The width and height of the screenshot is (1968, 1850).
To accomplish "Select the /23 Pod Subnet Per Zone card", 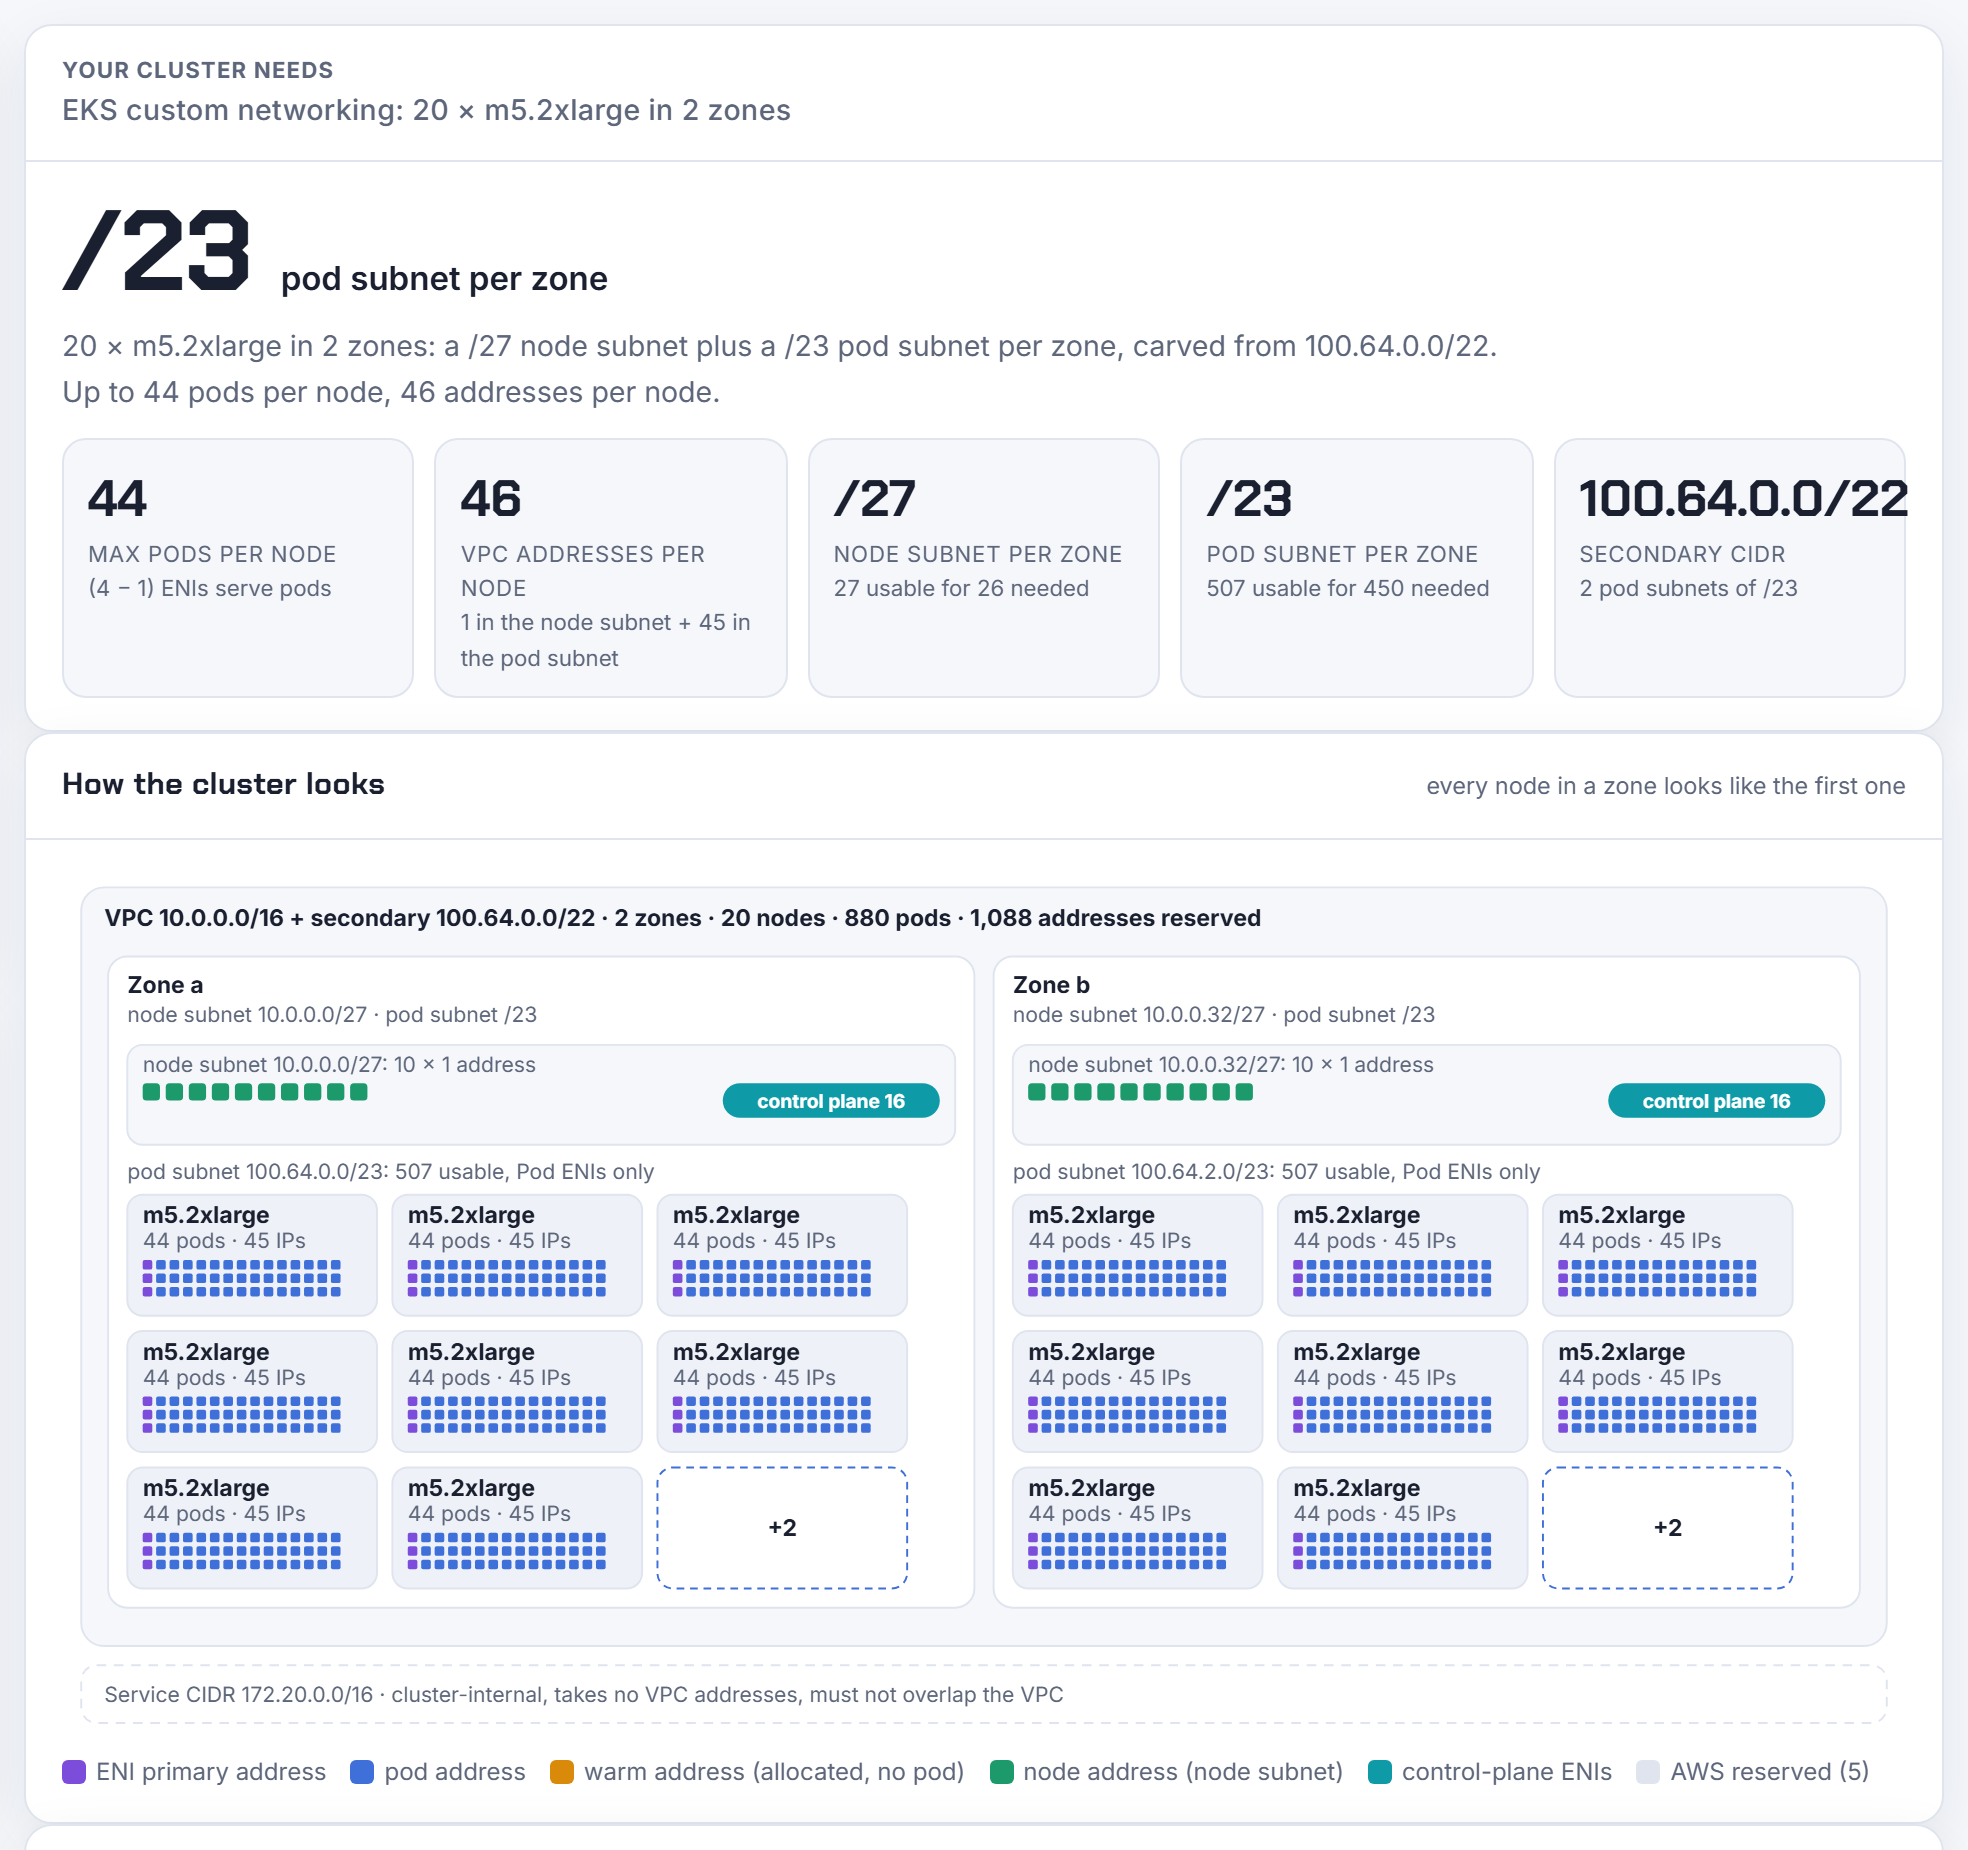I will click(1357, 567).
